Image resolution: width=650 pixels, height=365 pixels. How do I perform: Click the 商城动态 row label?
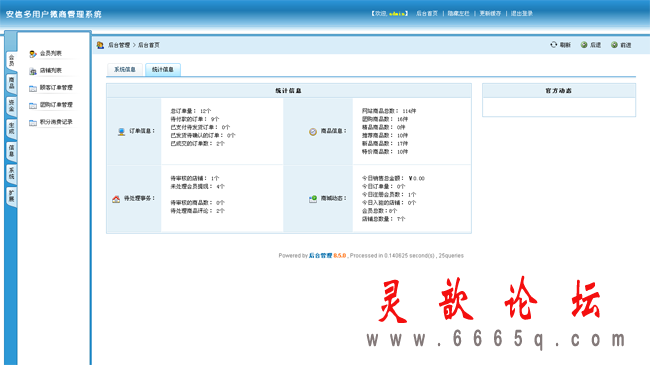click(x=334, y=199)
